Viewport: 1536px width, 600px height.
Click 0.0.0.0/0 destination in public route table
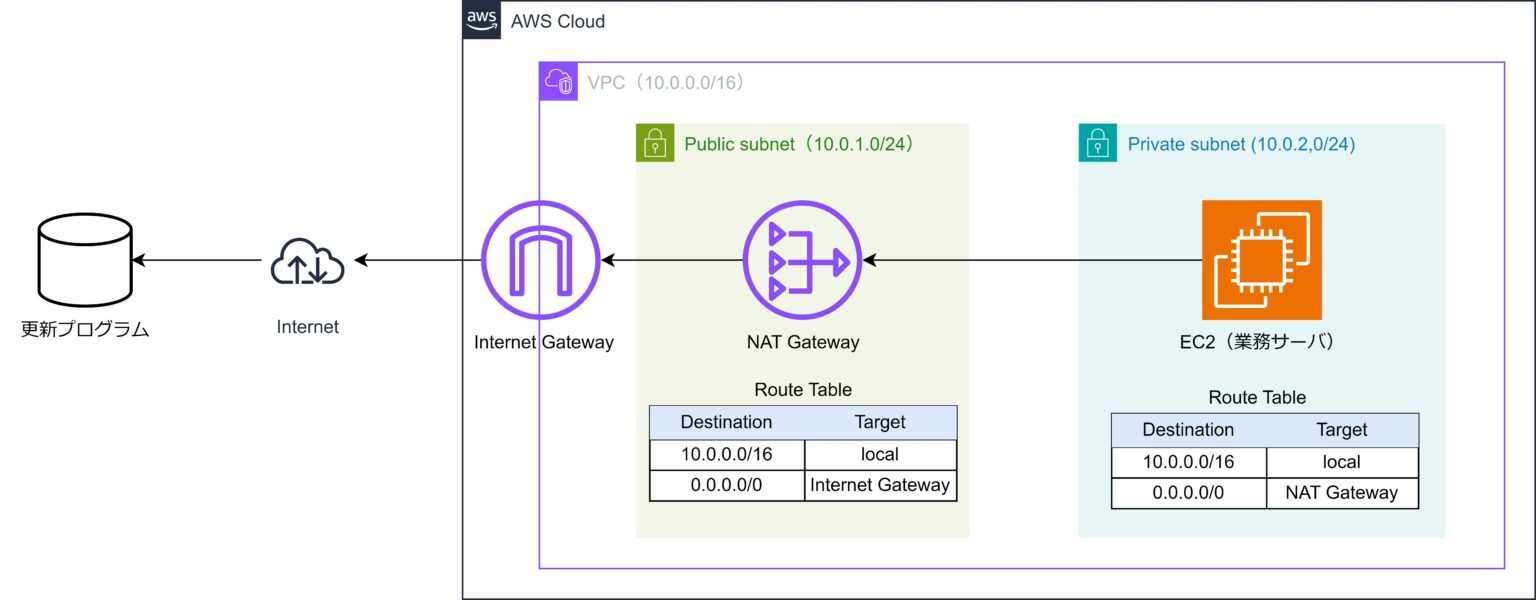[726, 485]
